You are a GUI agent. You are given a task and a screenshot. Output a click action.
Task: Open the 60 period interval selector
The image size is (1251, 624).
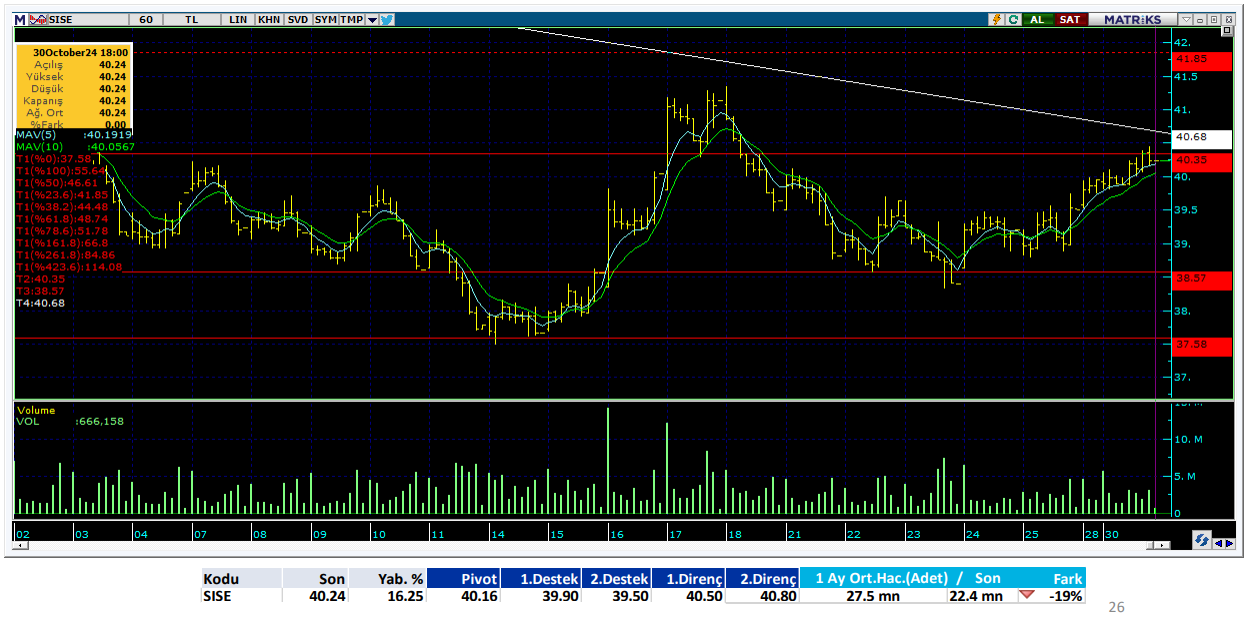(147, 19)
